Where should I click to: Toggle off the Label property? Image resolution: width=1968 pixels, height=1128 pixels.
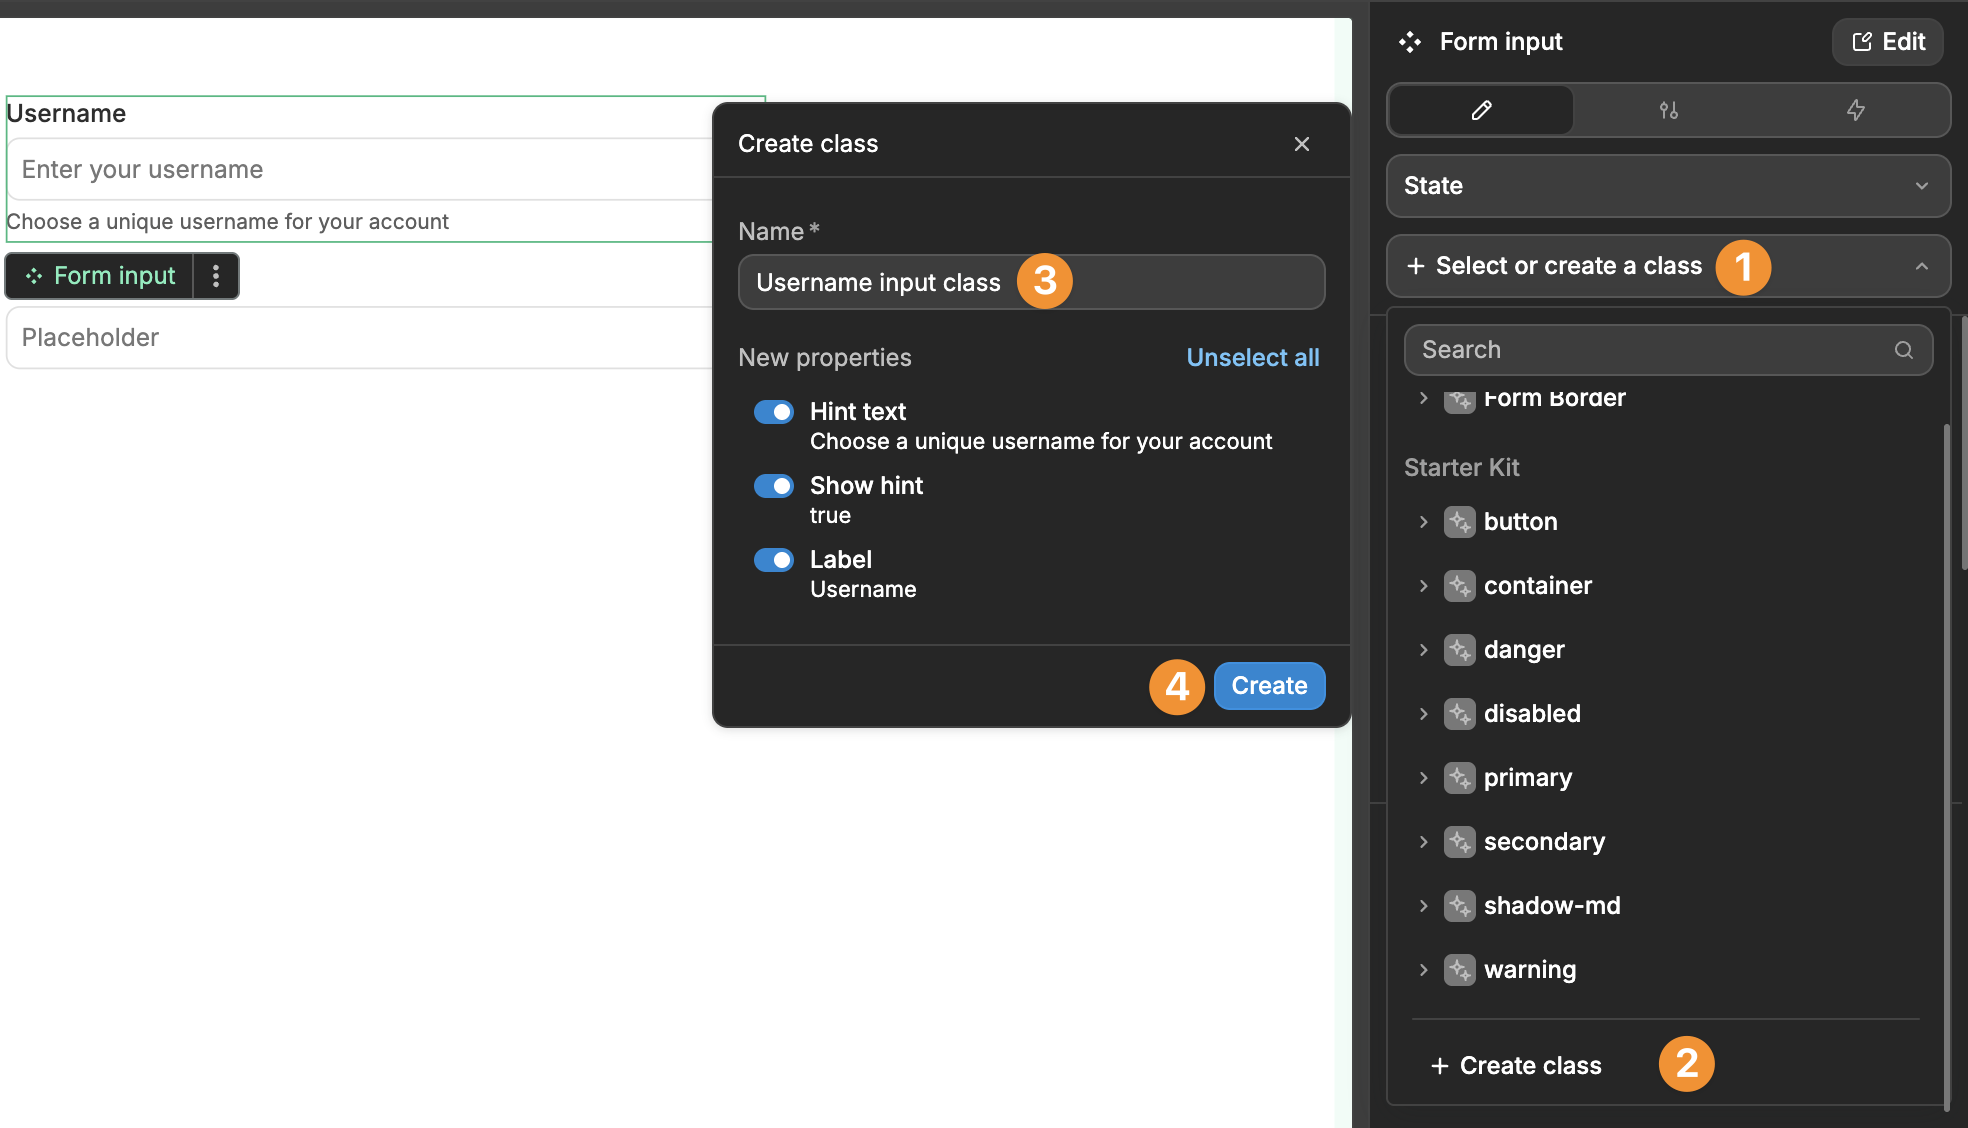(x=773, y=559)
